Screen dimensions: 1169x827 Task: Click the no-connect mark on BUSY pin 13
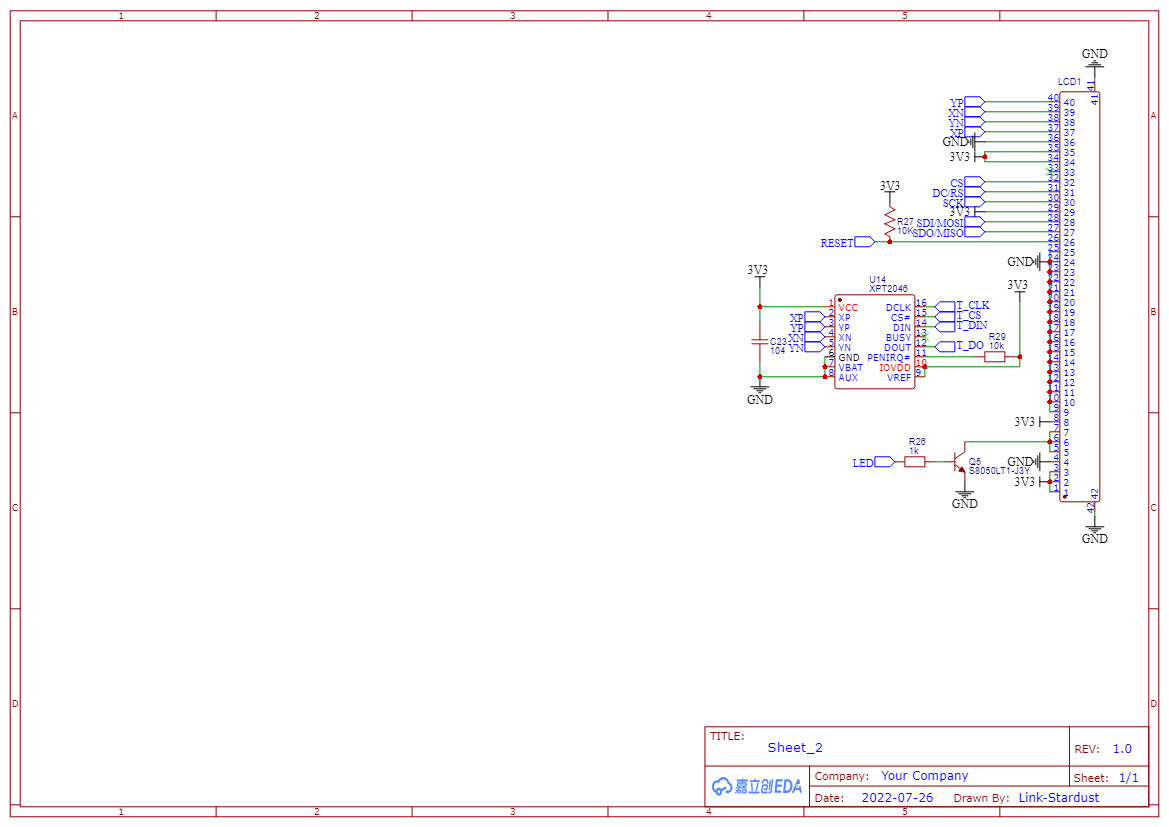924,337
